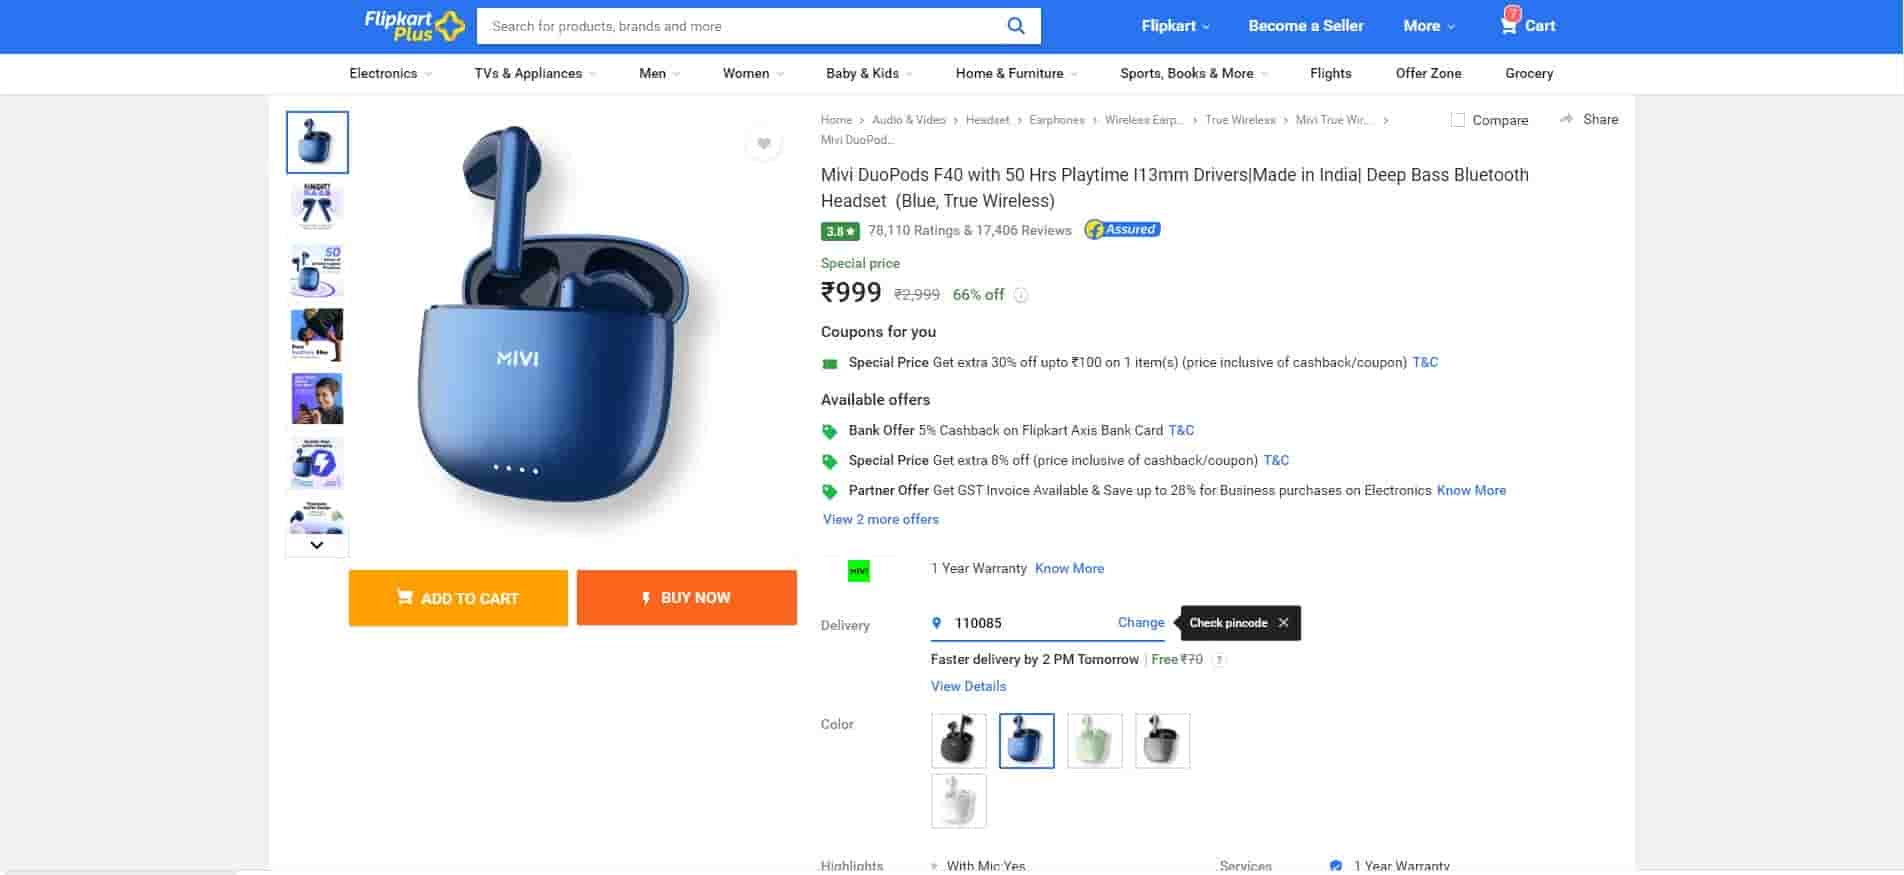Image resolution: width=1904 pixels, height=875 pixels.
Task: Click the product search input field
Action: [x=740, y=26]
